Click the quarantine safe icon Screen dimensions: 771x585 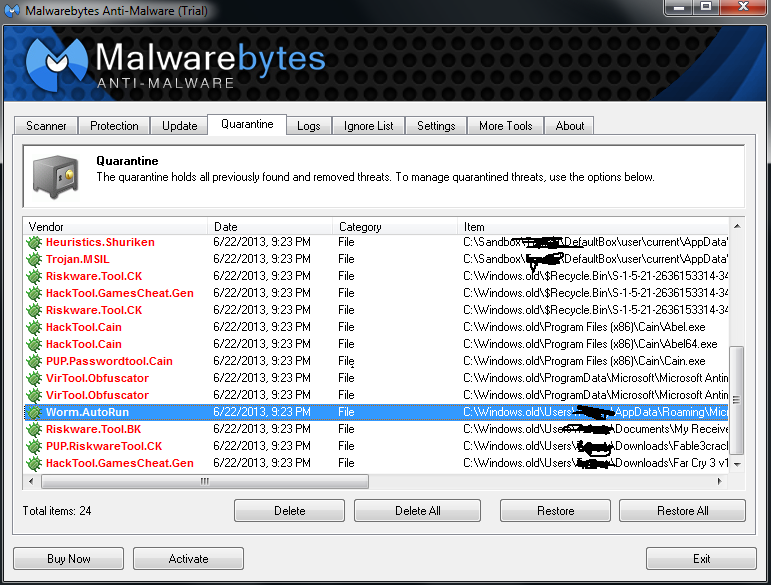coord(56,176)
